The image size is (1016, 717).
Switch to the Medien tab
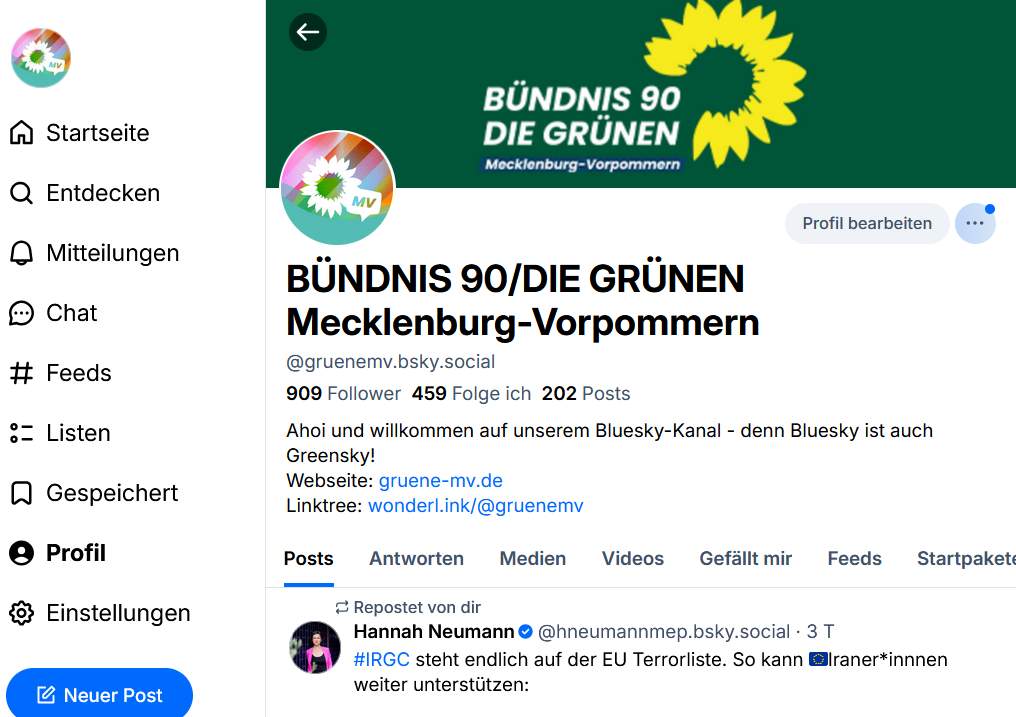pos(532,559)
